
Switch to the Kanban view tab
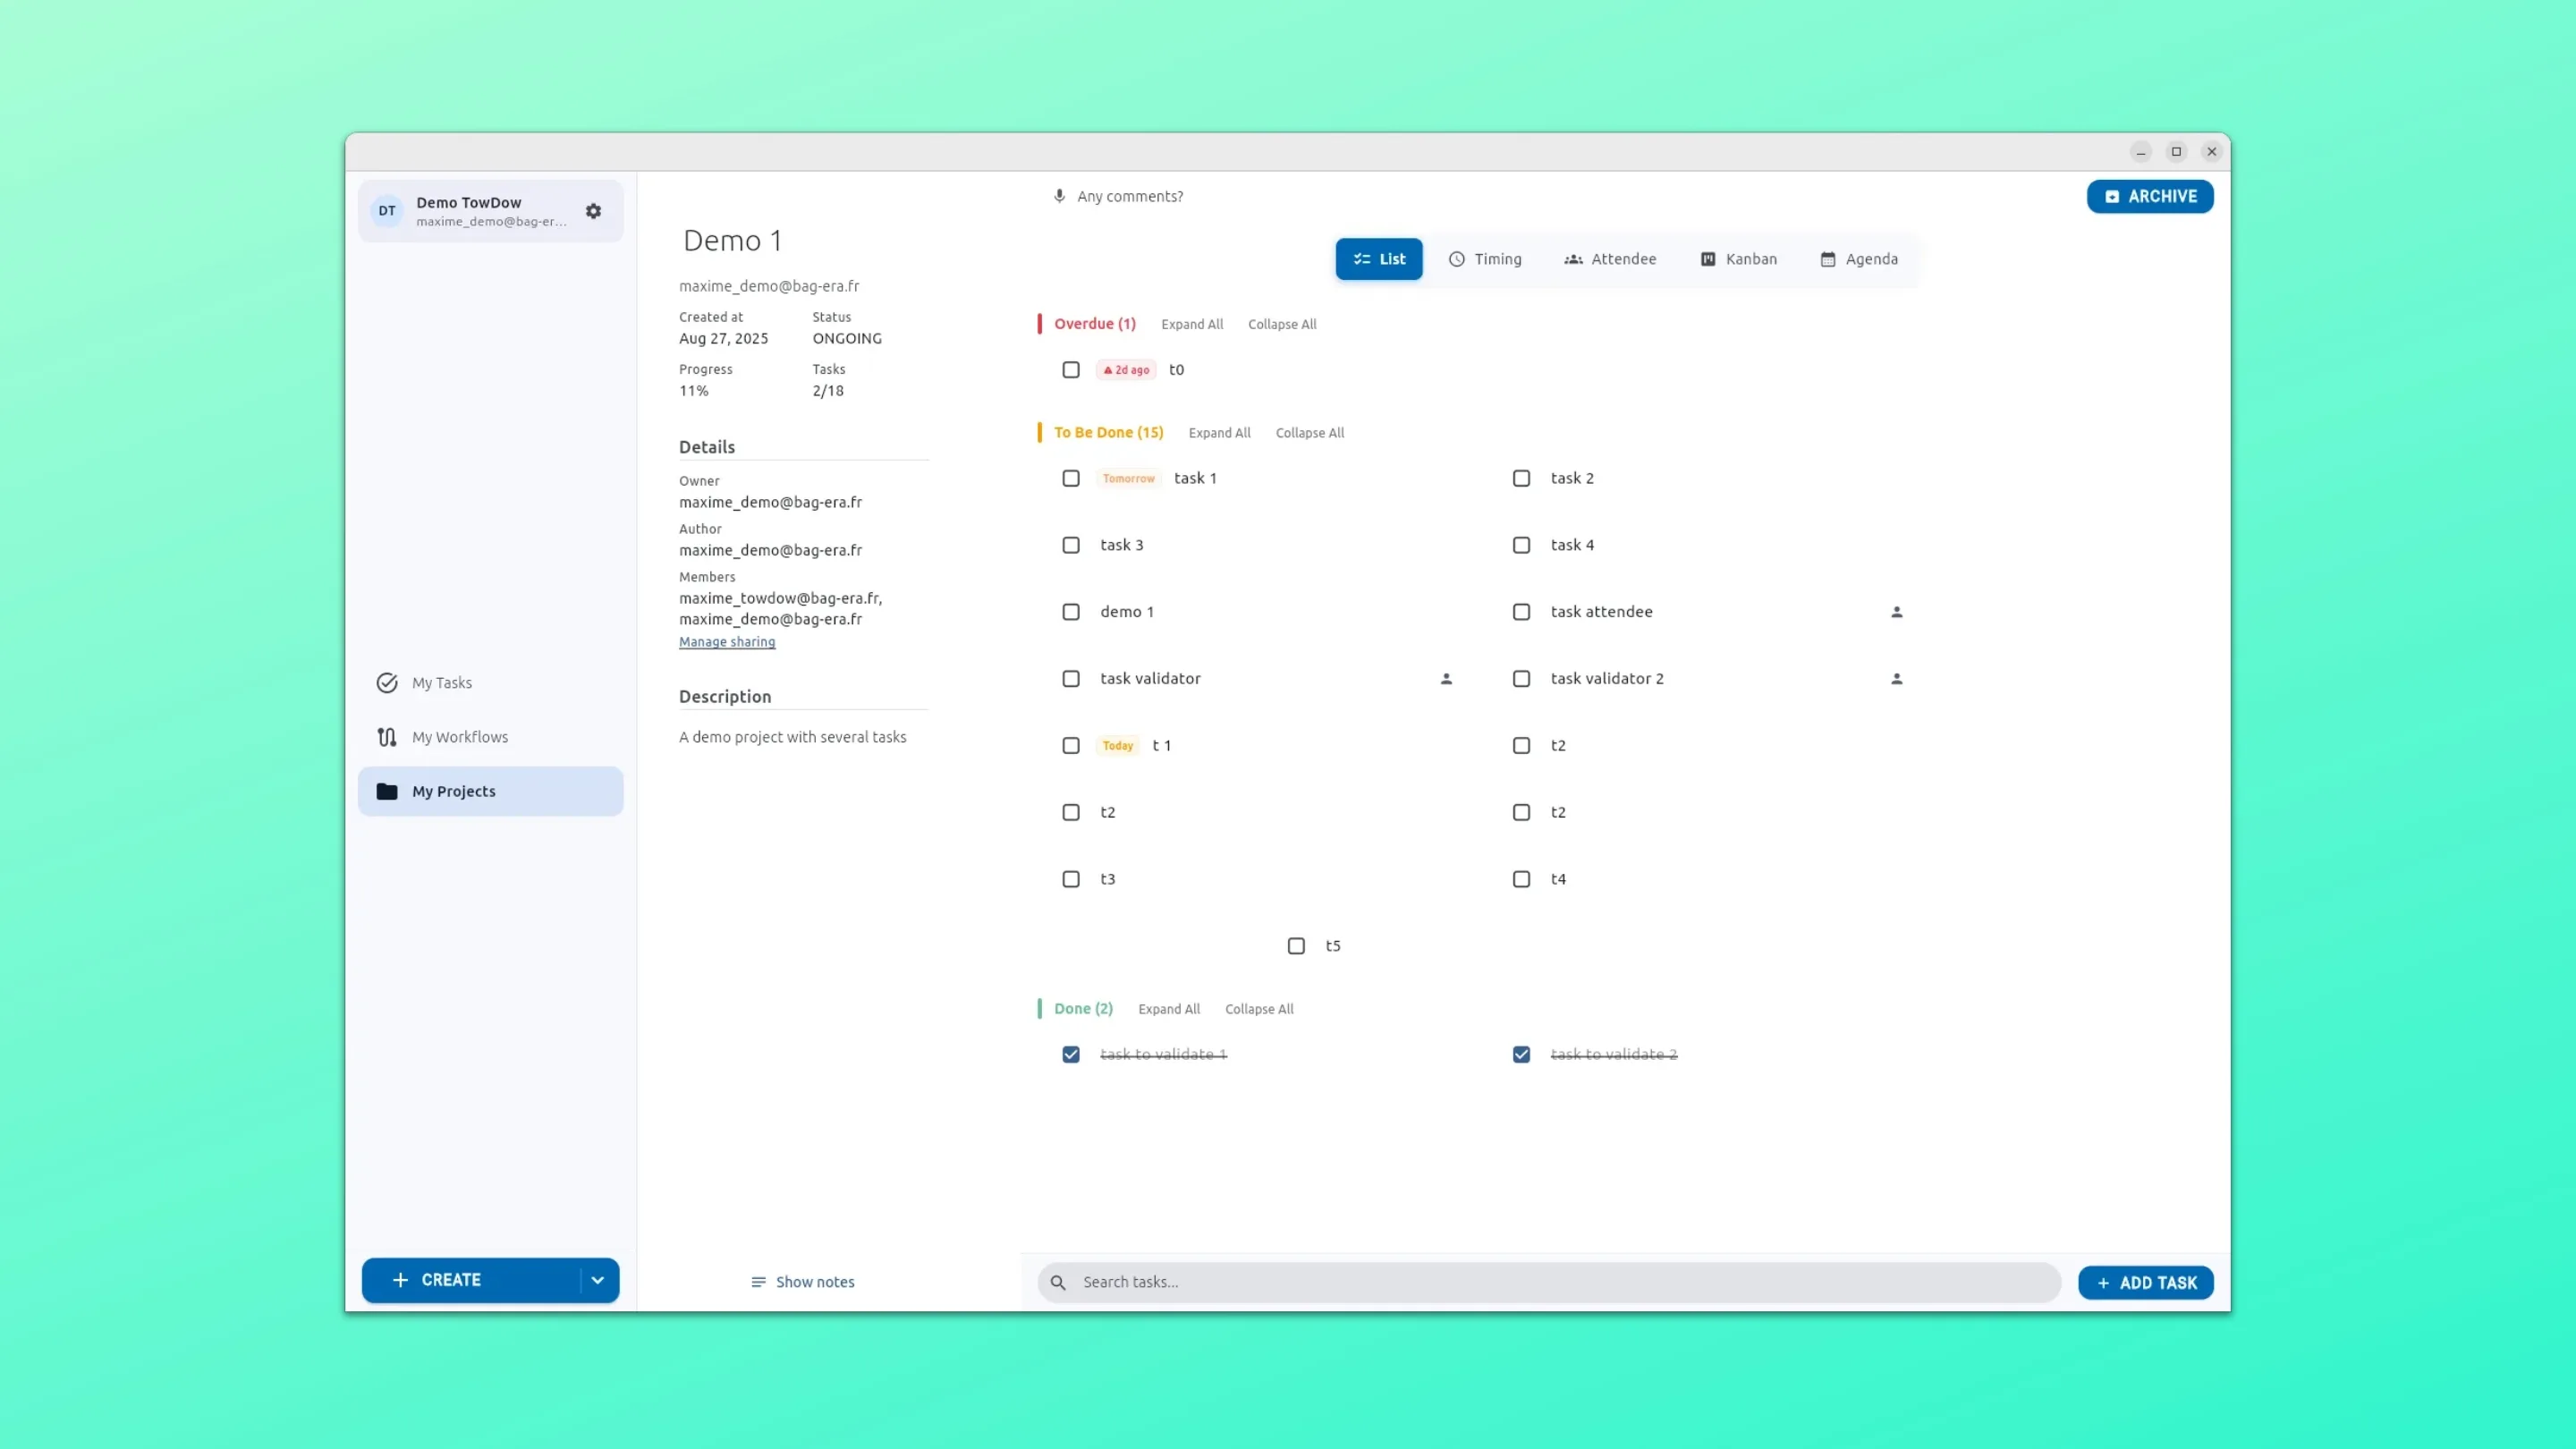[x=1738, y=259]
